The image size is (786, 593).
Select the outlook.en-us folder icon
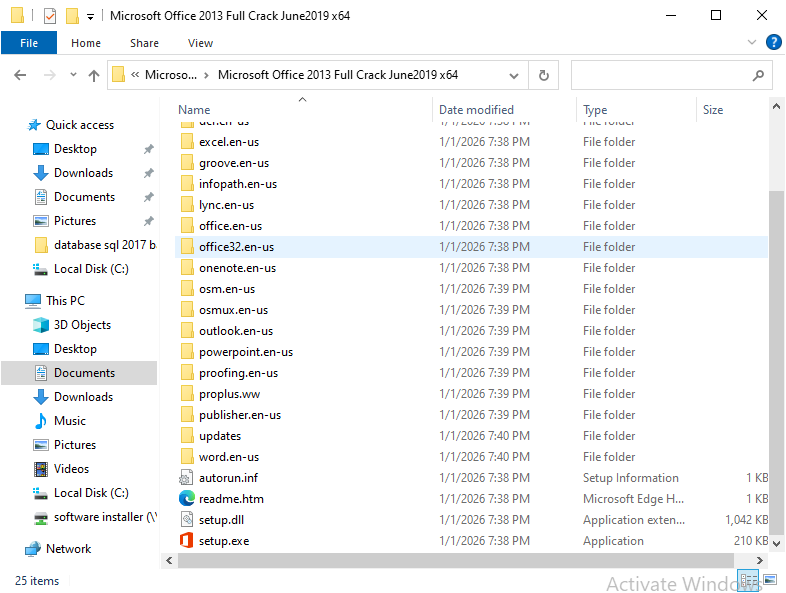pyautogui.click(x=187, y=331)
